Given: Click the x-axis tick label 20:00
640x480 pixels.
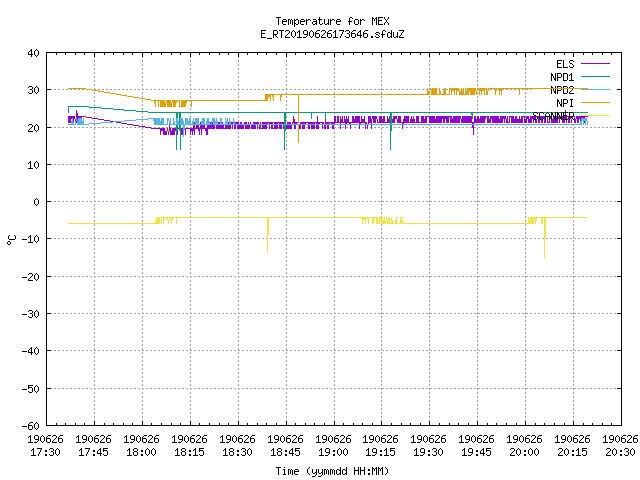Looking at the screenshot, I should point(524,452).
